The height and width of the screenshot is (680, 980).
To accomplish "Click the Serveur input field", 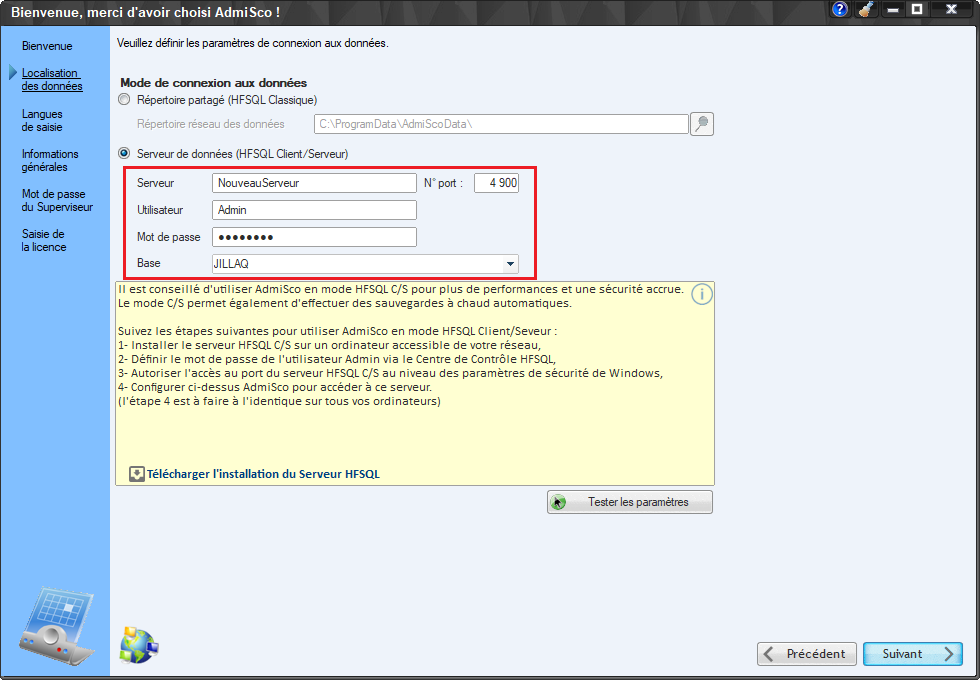I will [x=314, y=183].
